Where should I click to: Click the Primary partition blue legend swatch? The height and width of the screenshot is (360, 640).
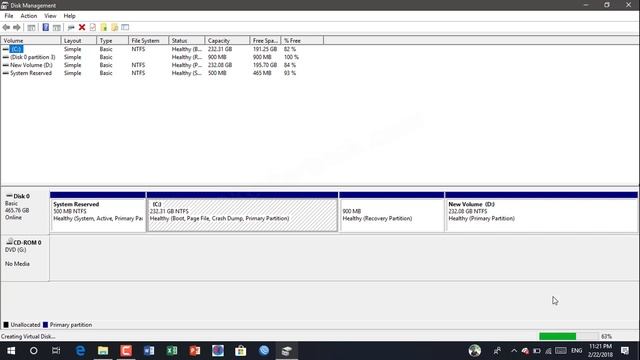(45, 325)
